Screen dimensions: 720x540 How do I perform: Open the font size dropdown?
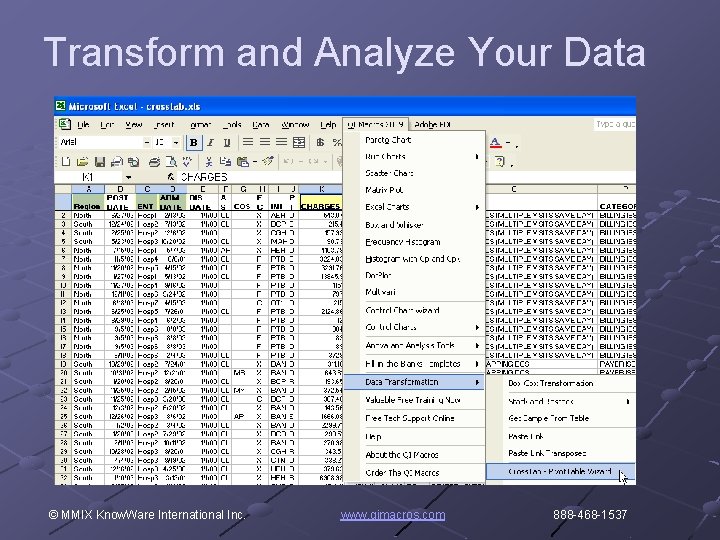176,143
